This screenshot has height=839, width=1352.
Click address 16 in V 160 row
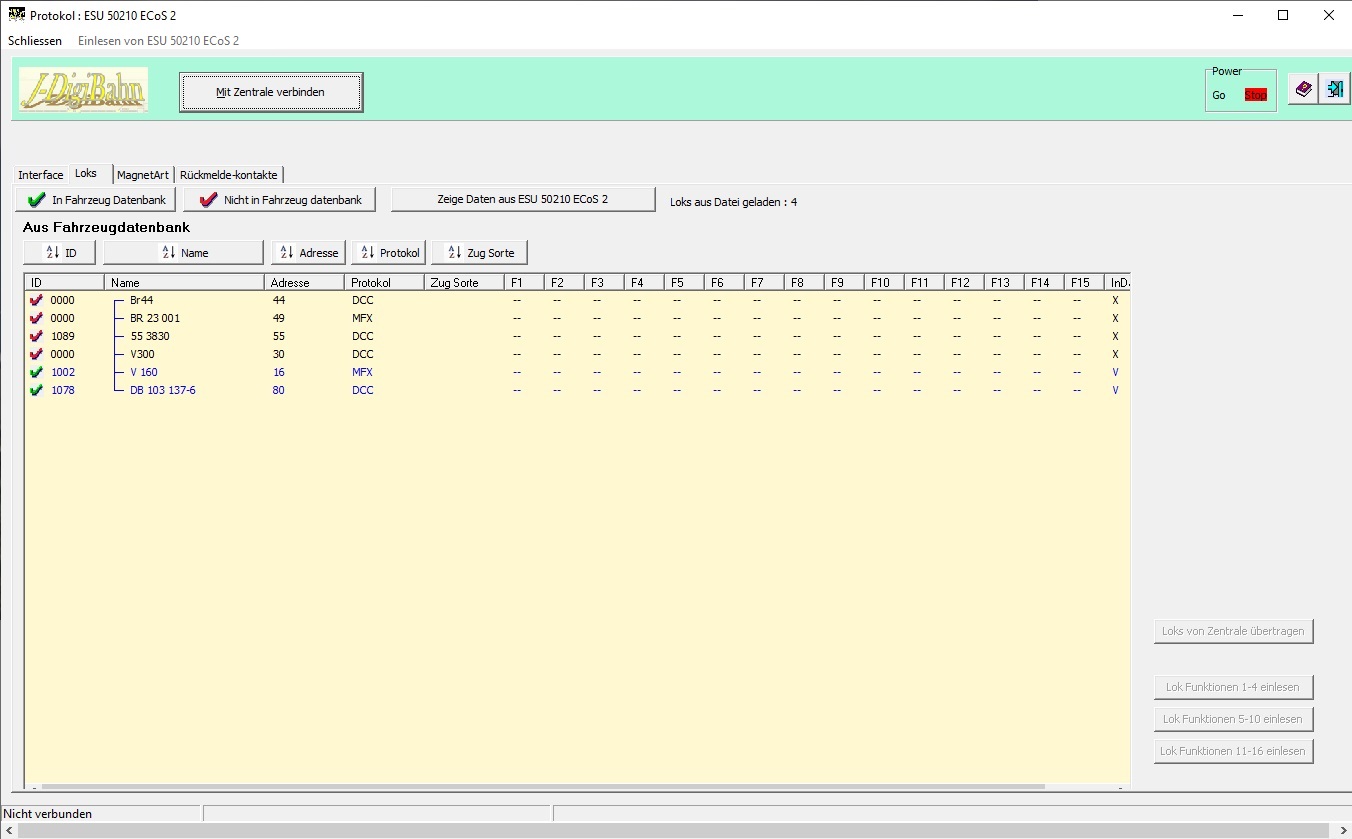pos(278,372)
